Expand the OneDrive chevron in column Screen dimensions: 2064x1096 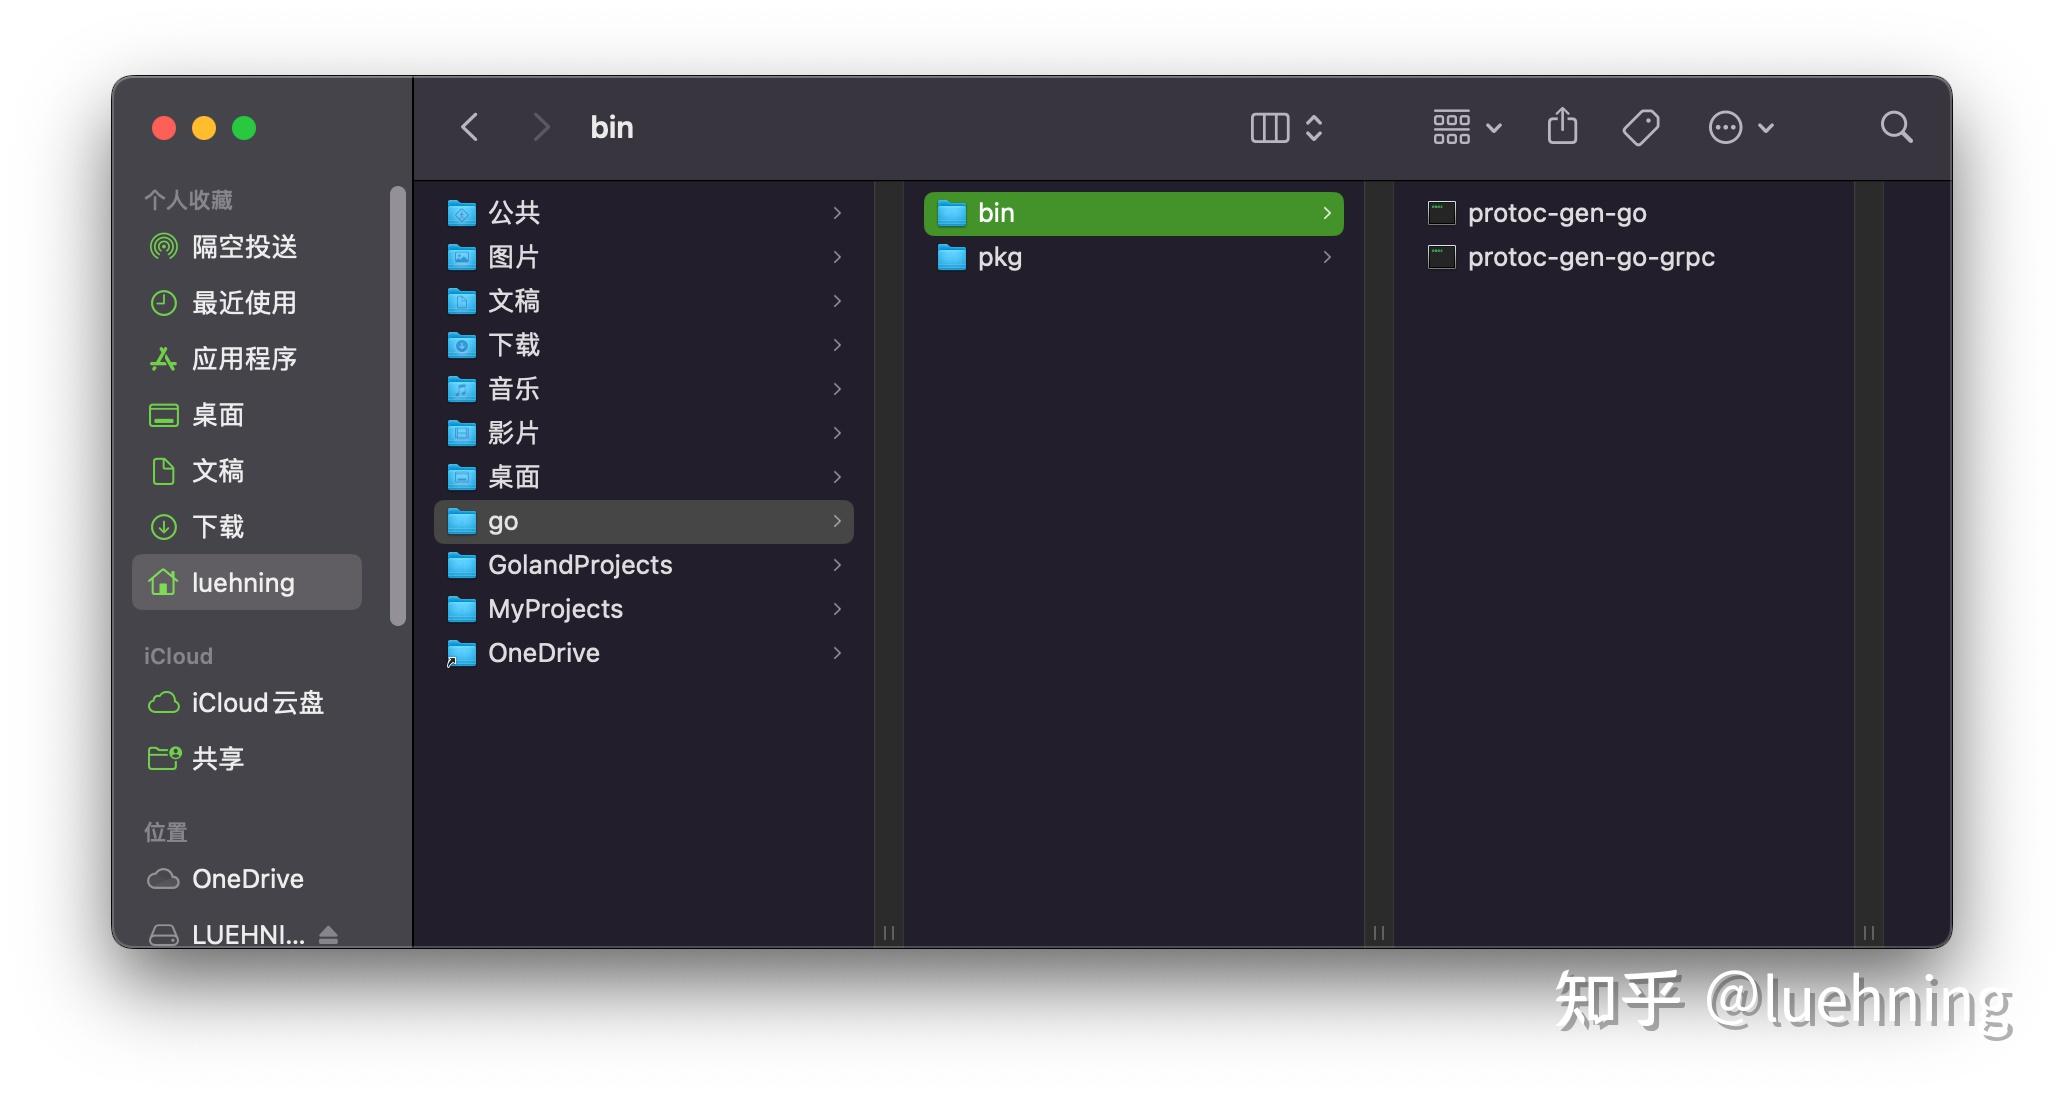tap(837, 653)
